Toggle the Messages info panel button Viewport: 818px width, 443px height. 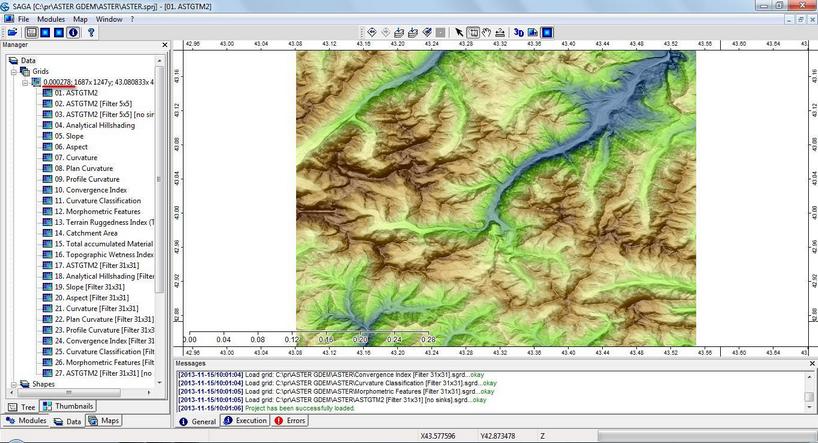[x=73, y=32]
